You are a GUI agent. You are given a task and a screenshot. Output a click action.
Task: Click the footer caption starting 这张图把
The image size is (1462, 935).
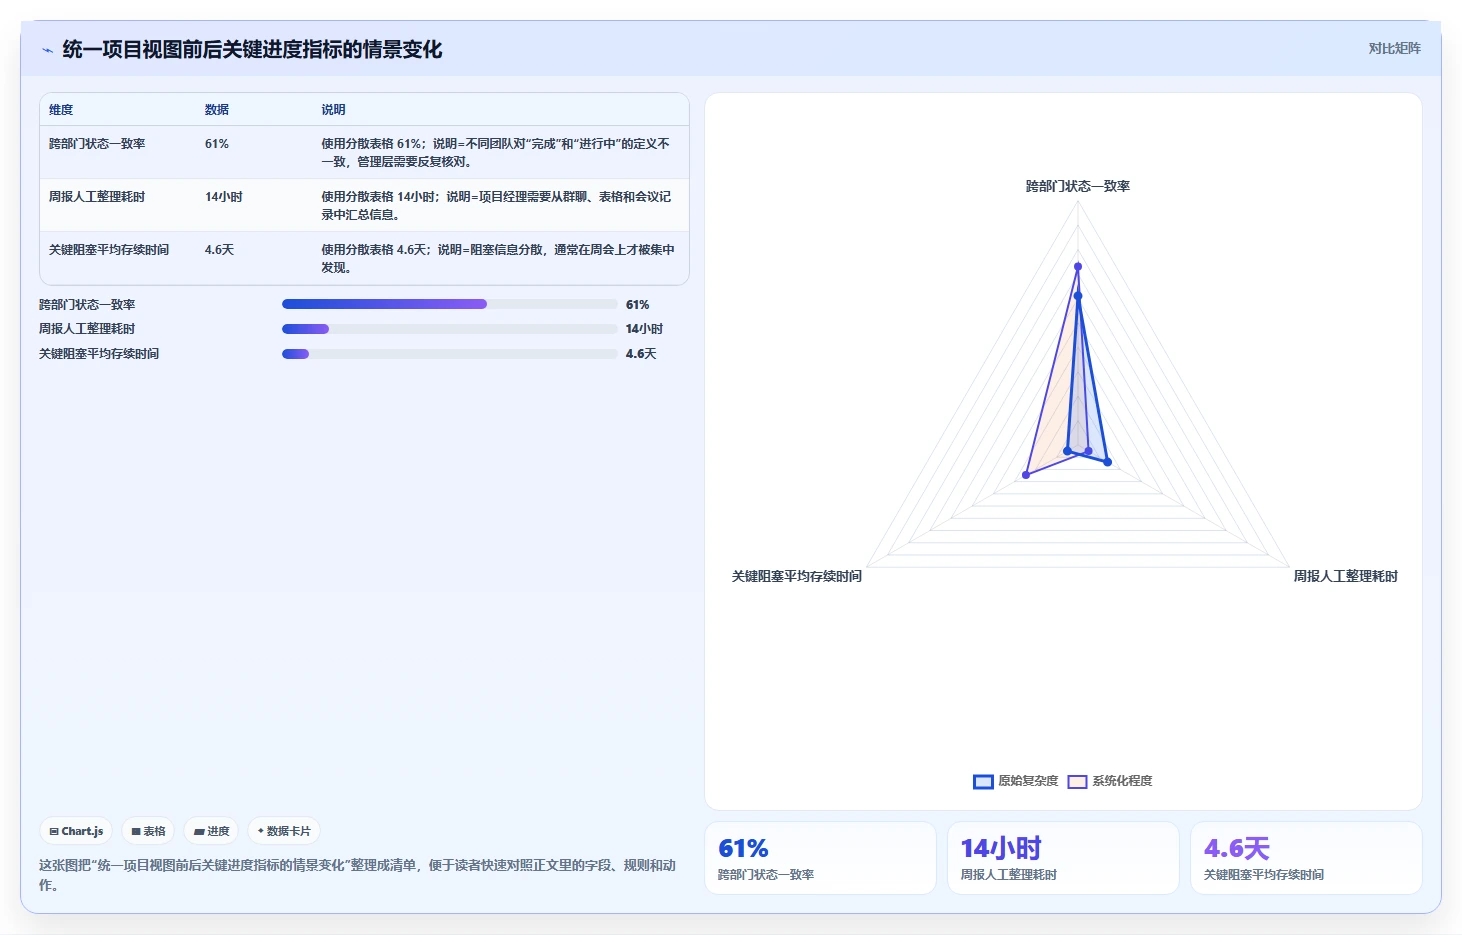tap(358, 875)
